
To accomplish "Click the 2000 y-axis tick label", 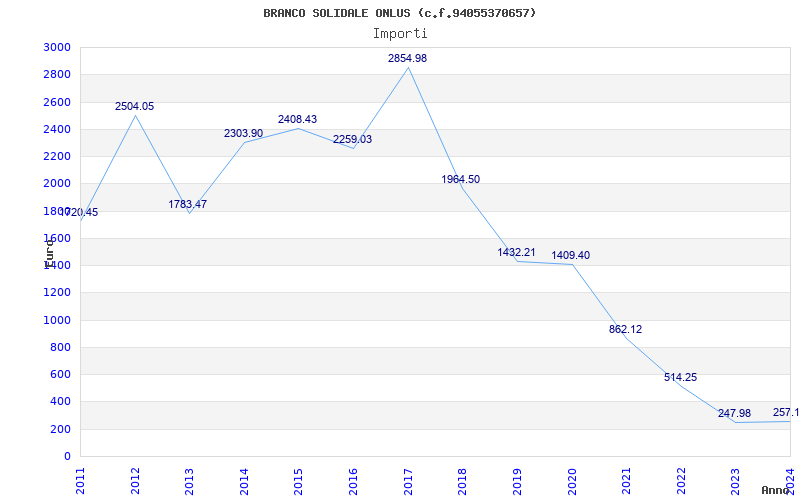I will click(x=57, y=184).
